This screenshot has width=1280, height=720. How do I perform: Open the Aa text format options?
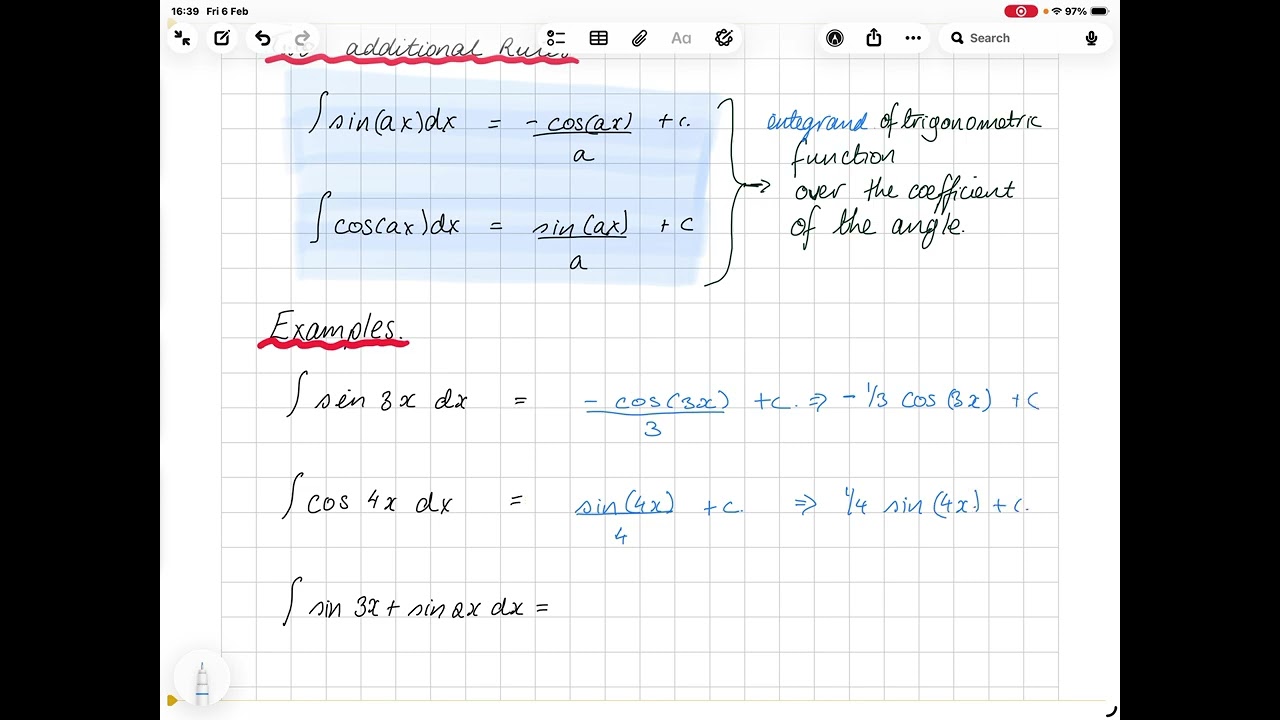pos(681,38)
